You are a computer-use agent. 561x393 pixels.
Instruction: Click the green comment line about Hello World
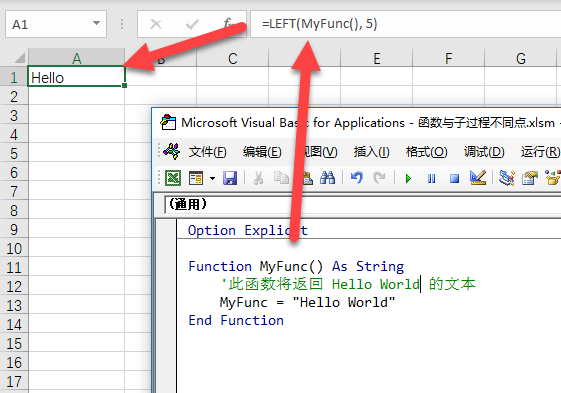[x=348, y=284]
